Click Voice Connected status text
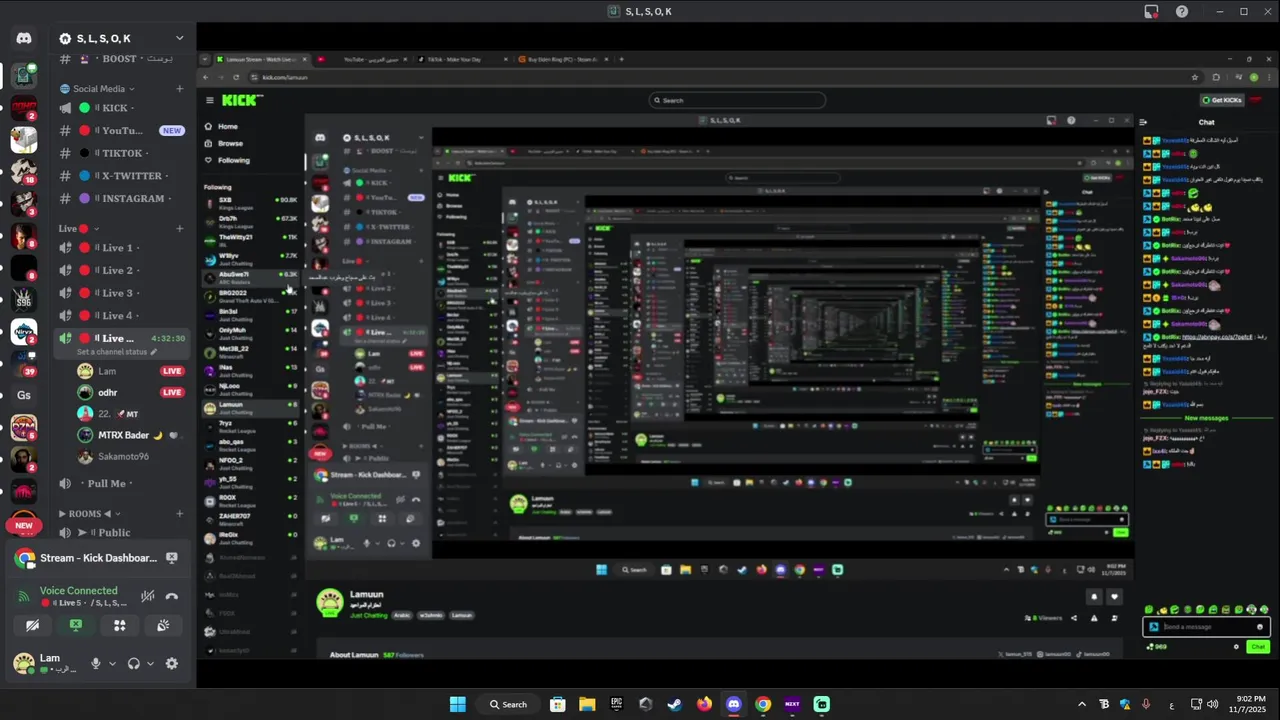This screenshot has height=720, width=1280. (x=78, y=591)
